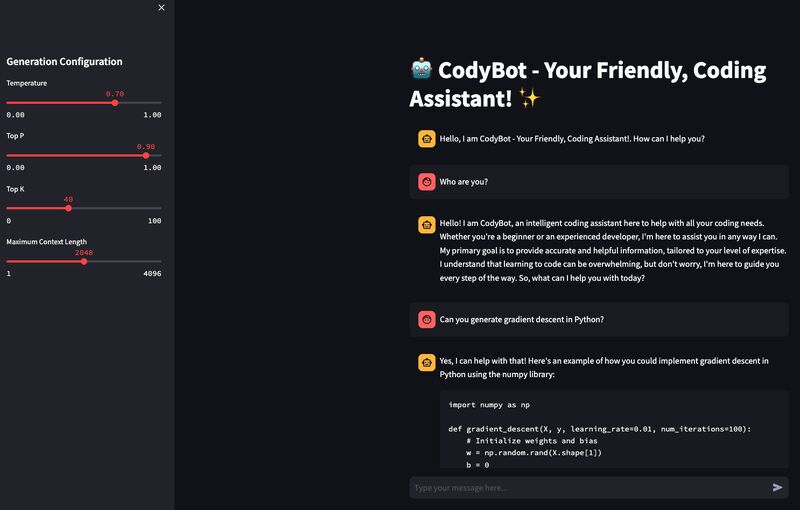This screenshot has height=510, width=800.
Task: Click the user avatar next to the gradient descent question
Action: [427, 319]
